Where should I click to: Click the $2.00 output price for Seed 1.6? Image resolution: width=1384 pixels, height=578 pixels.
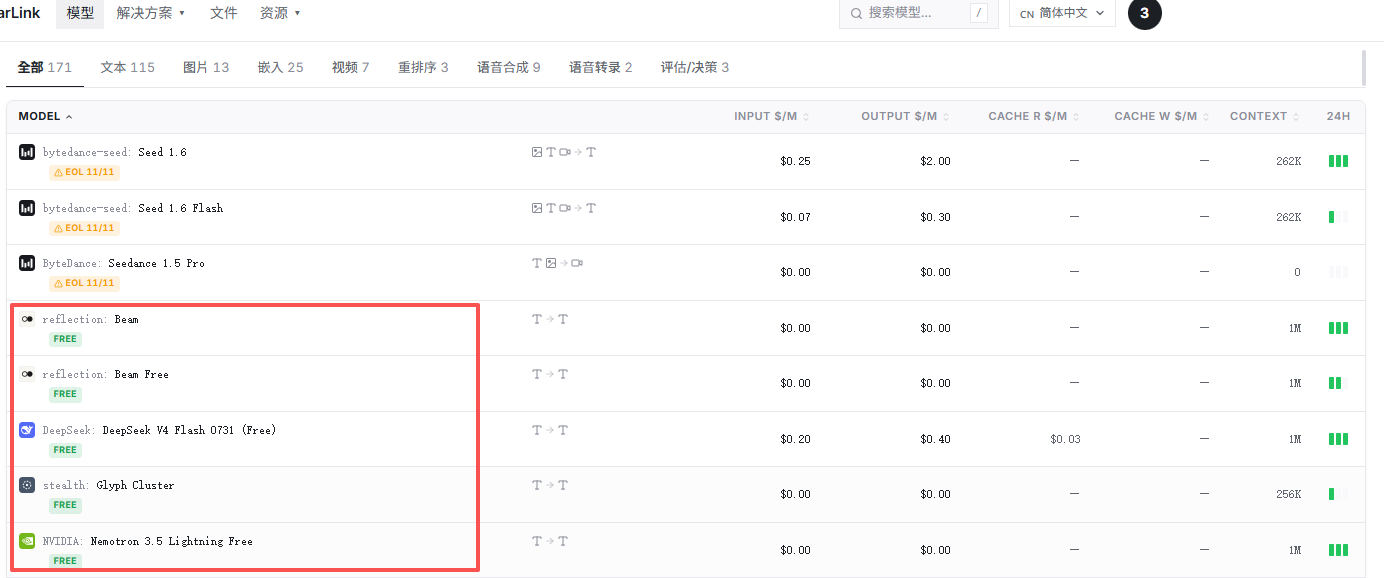pyautogui.click(x=935, y=161)
